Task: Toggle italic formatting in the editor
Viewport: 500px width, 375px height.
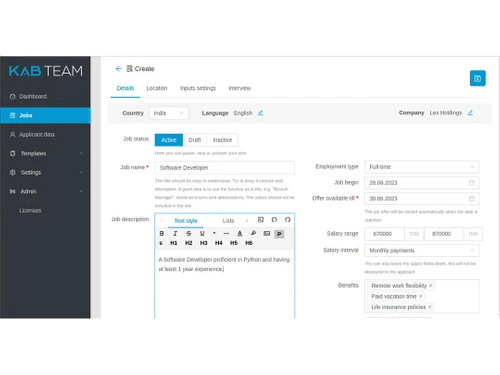Action: click(x=175, y=234)
